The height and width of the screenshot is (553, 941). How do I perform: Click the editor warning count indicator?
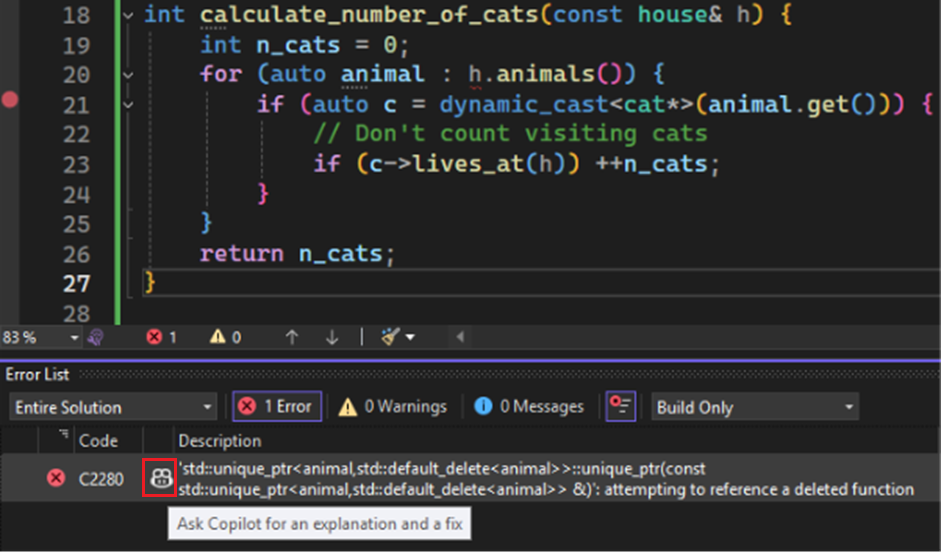coord(224,337)
